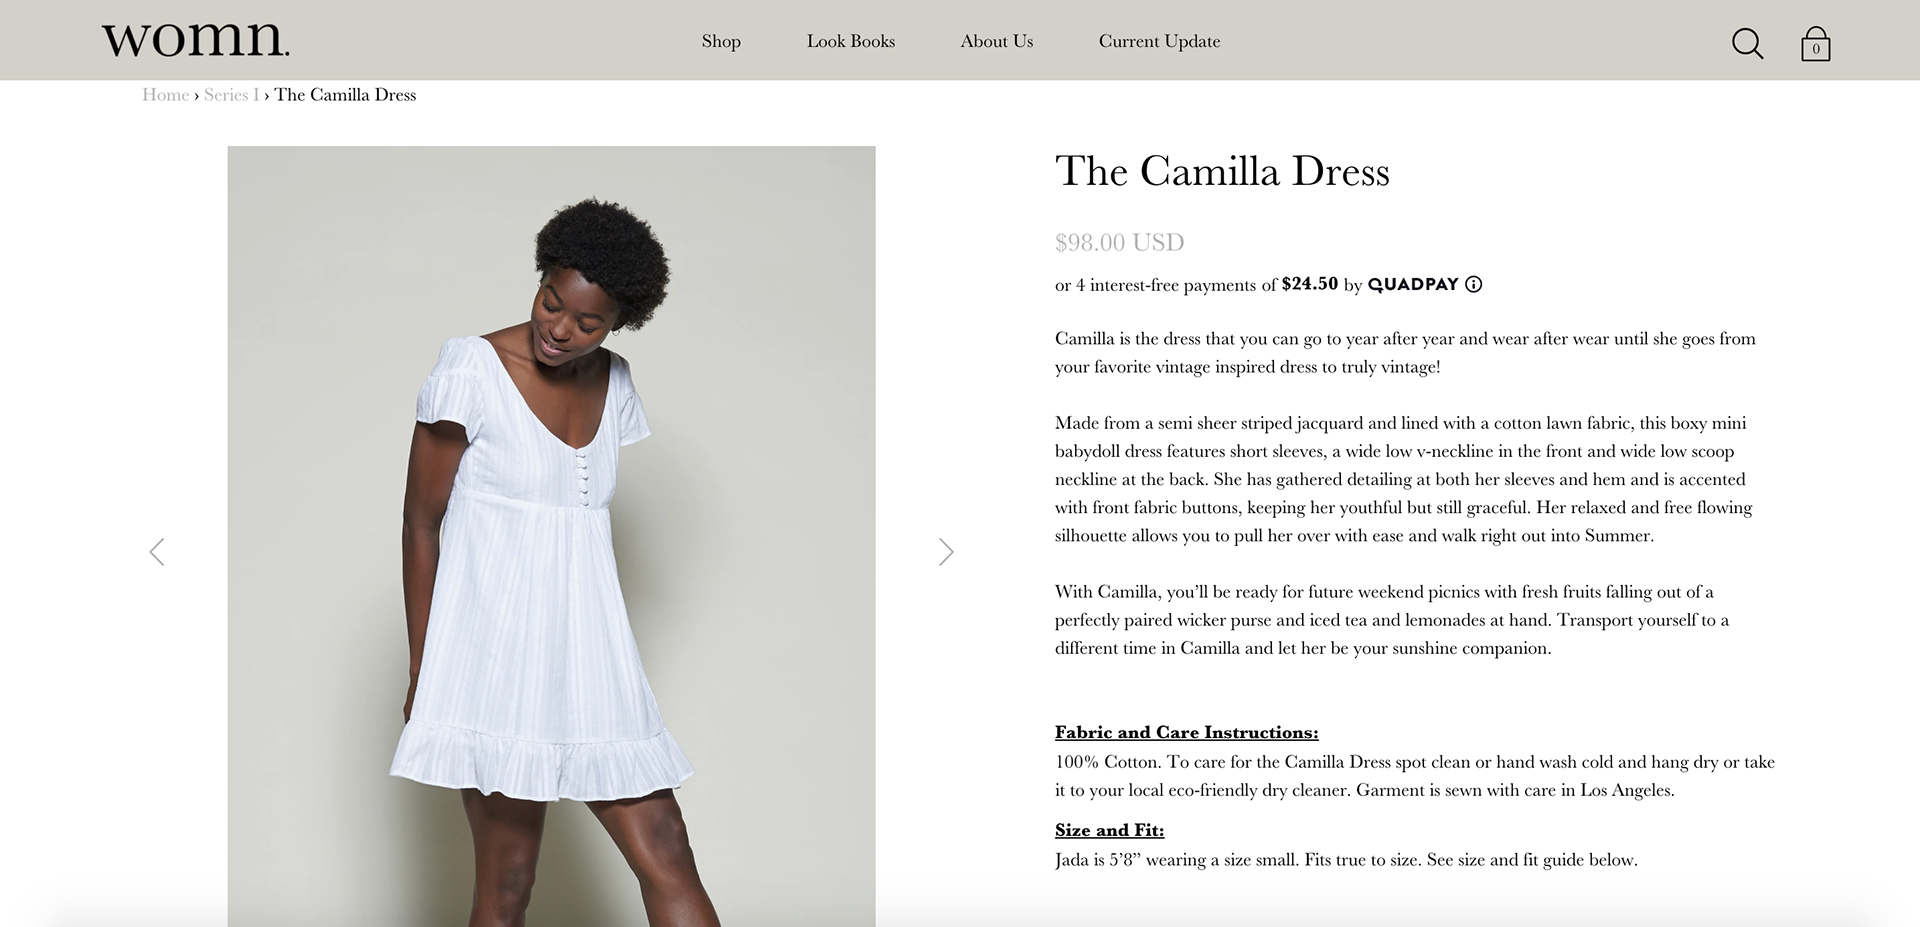This screenshot has height=927, width=1920.
Task: Go to Home via breadcrumb
Action: coord(165,95)
